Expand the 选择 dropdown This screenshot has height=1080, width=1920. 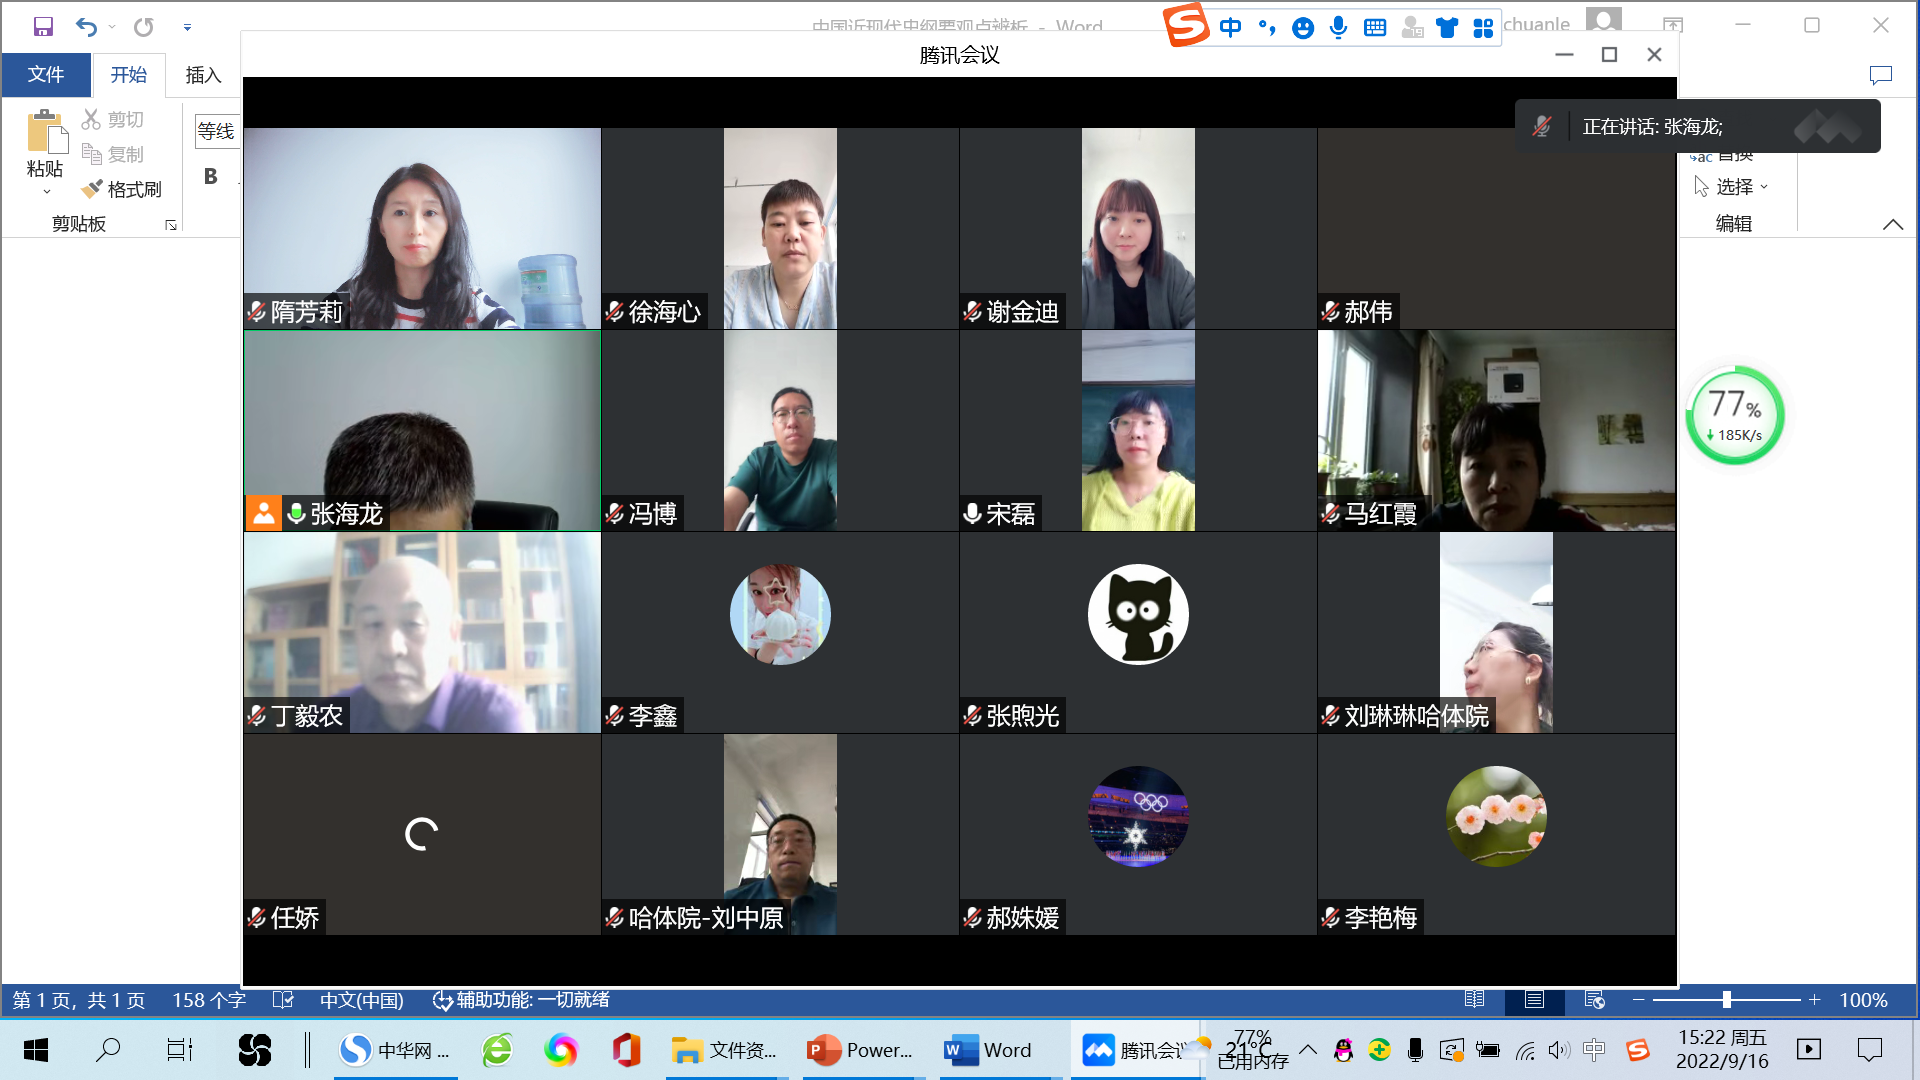(1742, 187)
